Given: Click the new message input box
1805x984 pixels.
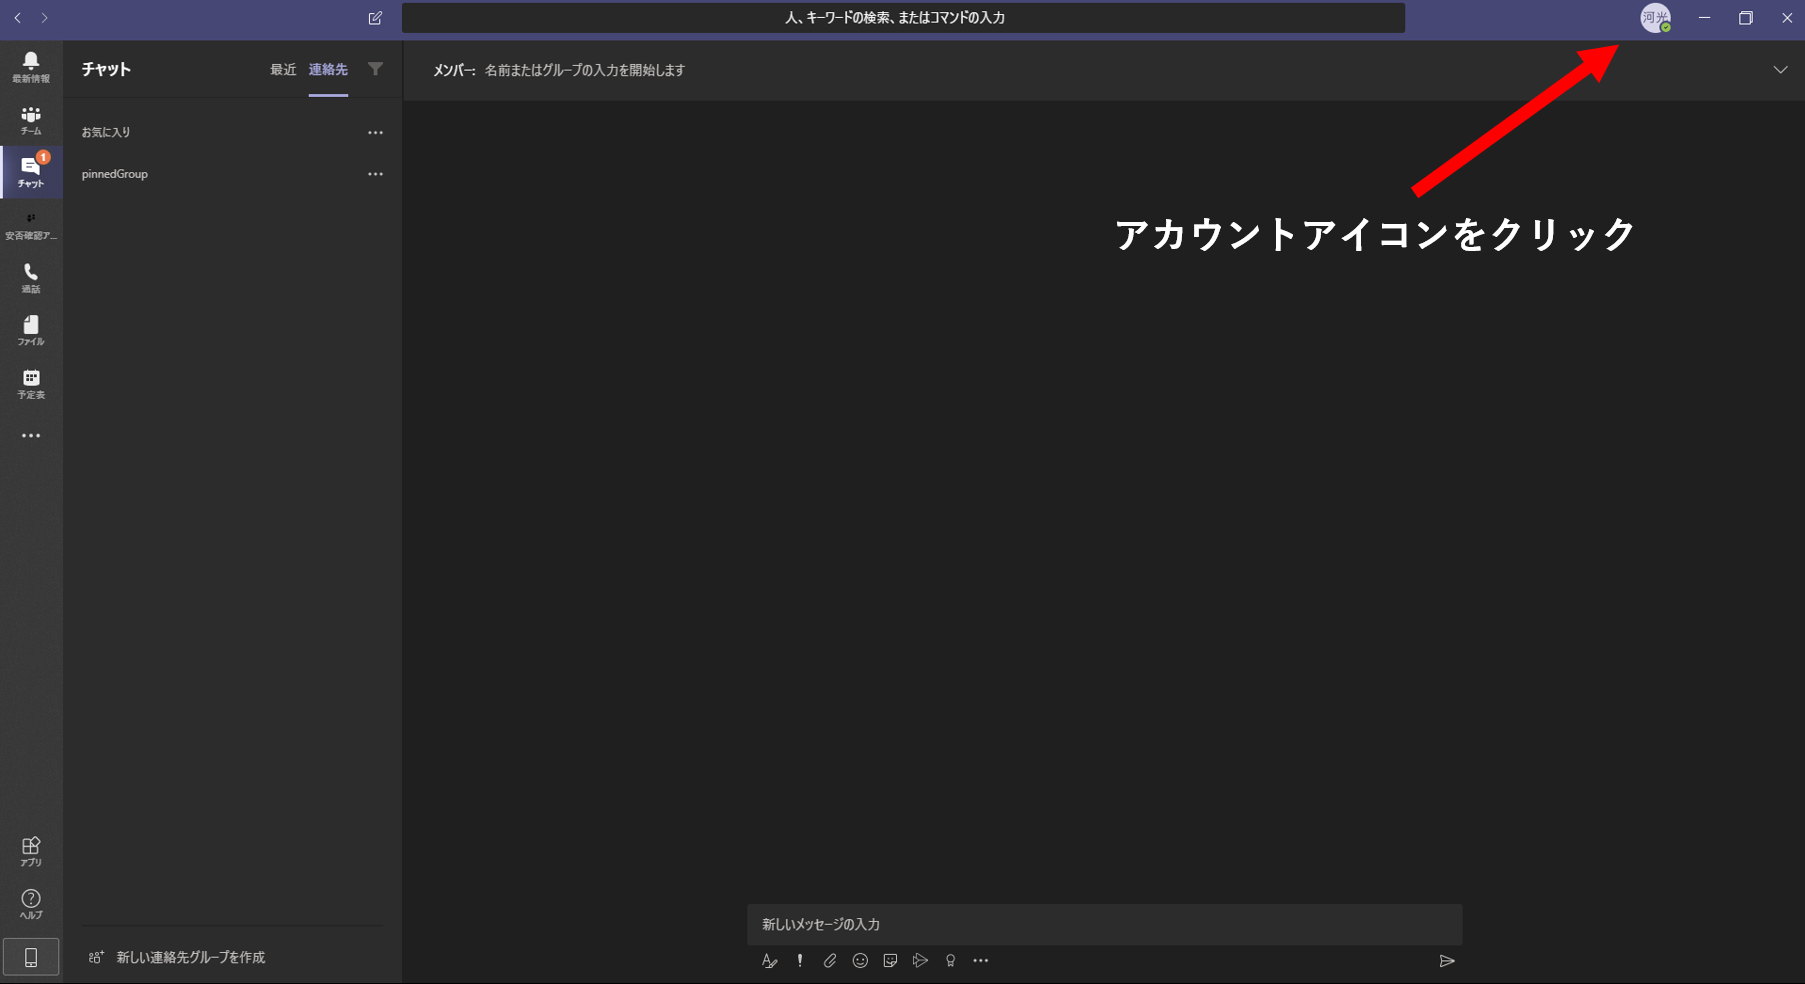Looking at the screenshot, I should pos(1104,924).
